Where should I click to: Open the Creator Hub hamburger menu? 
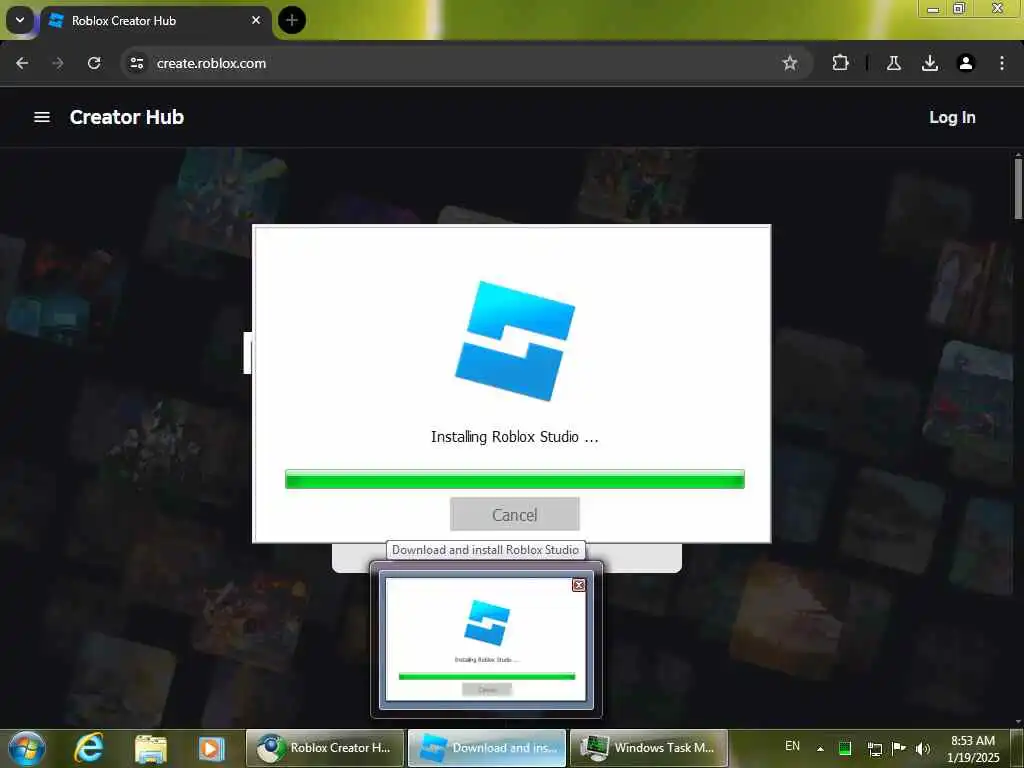point(42,117)
